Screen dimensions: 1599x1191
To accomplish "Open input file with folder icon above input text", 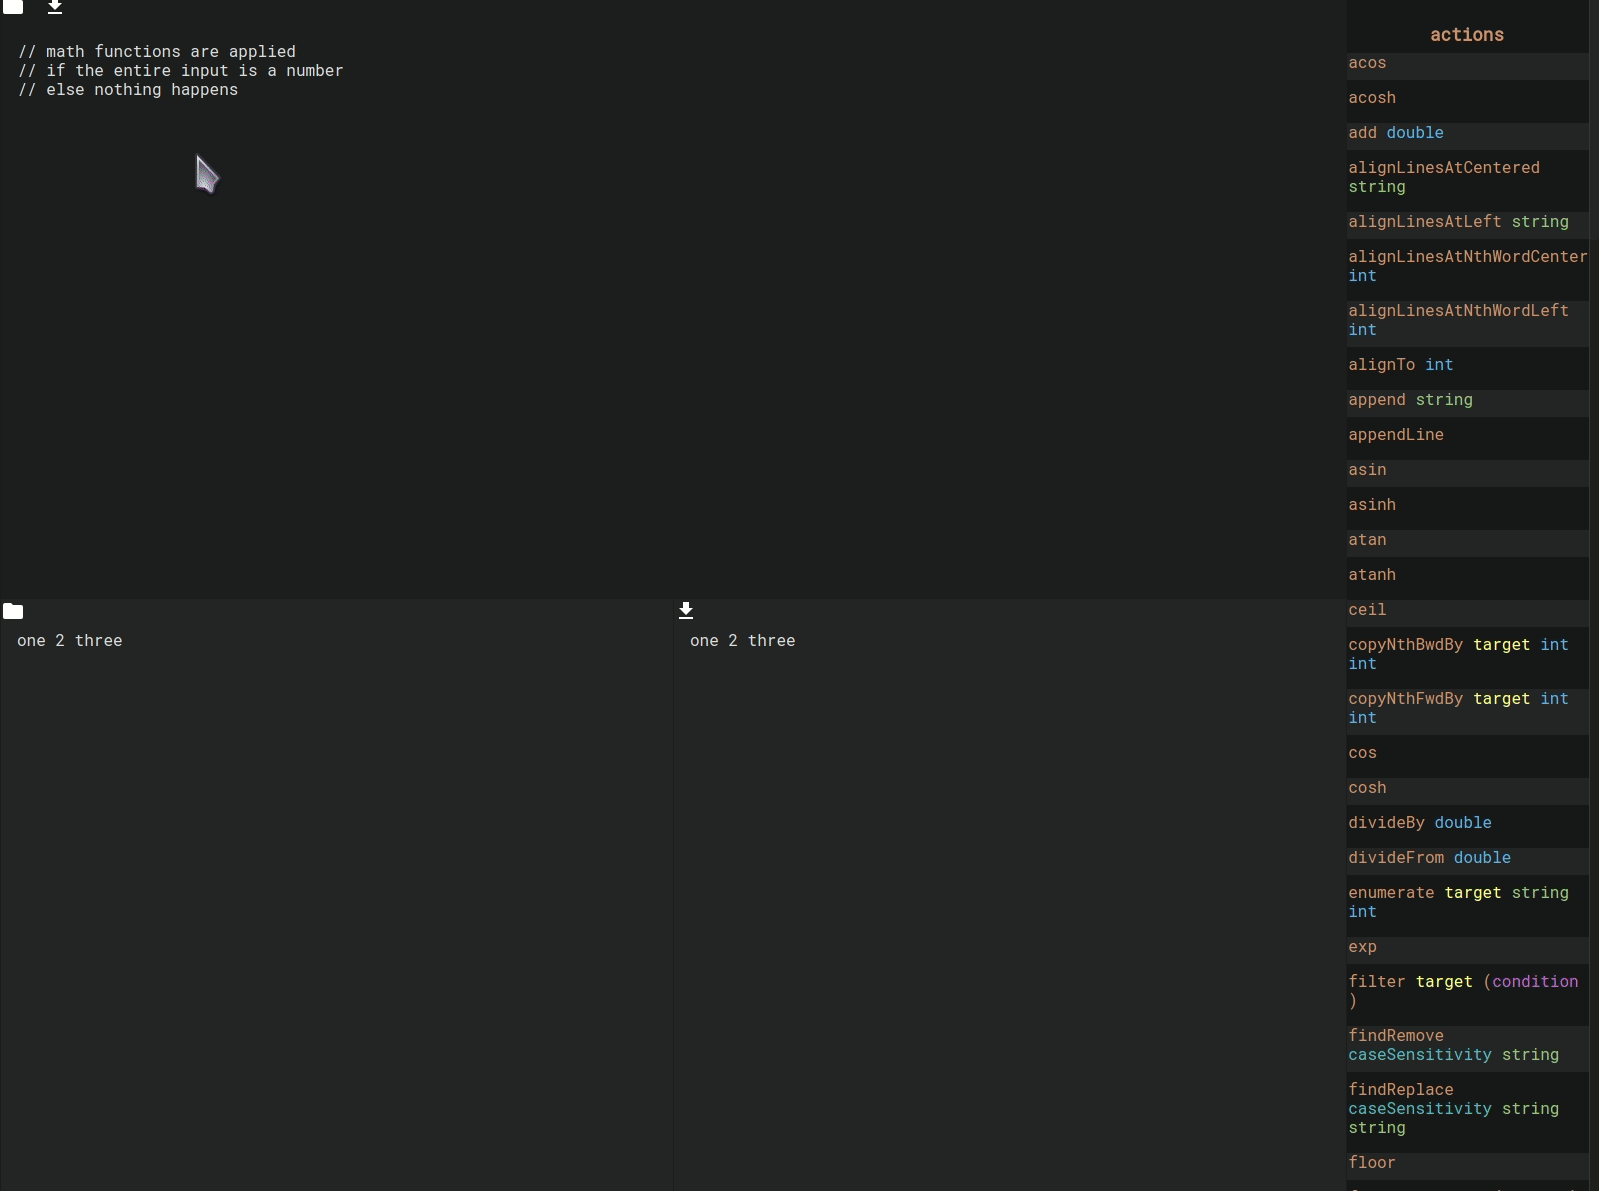I will (x=13, y=611).
